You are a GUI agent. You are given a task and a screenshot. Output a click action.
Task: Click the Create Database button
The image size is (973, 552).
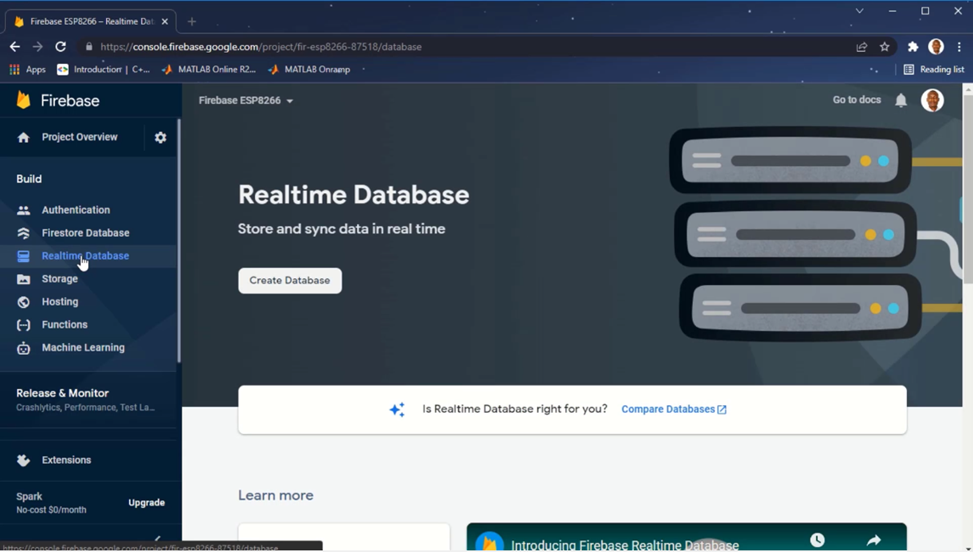click(290, 281)
